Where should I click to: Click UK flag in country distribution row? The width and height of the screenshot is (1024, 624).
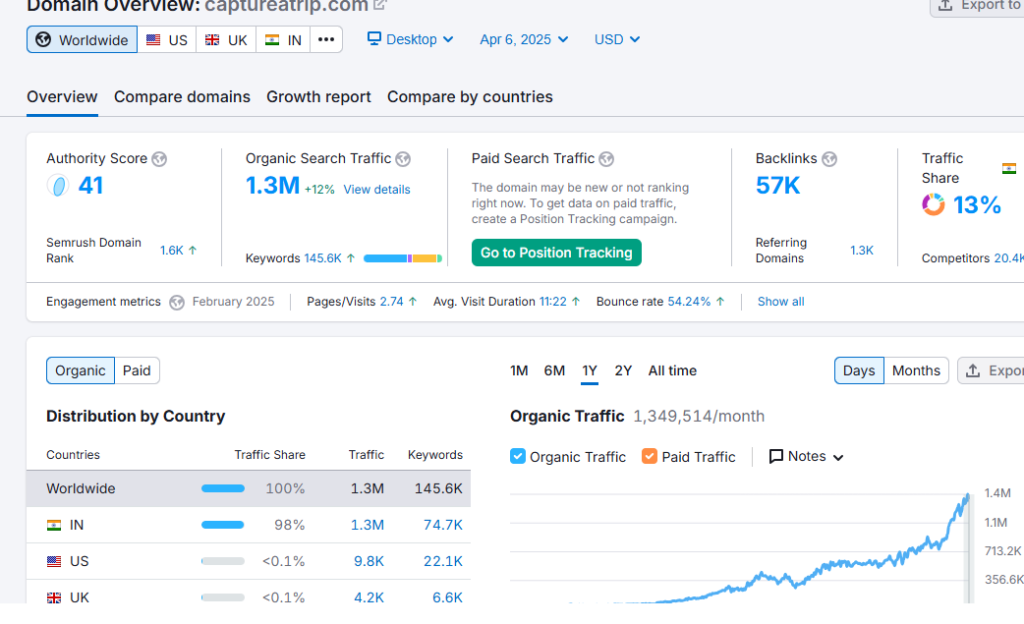[54, 598]
